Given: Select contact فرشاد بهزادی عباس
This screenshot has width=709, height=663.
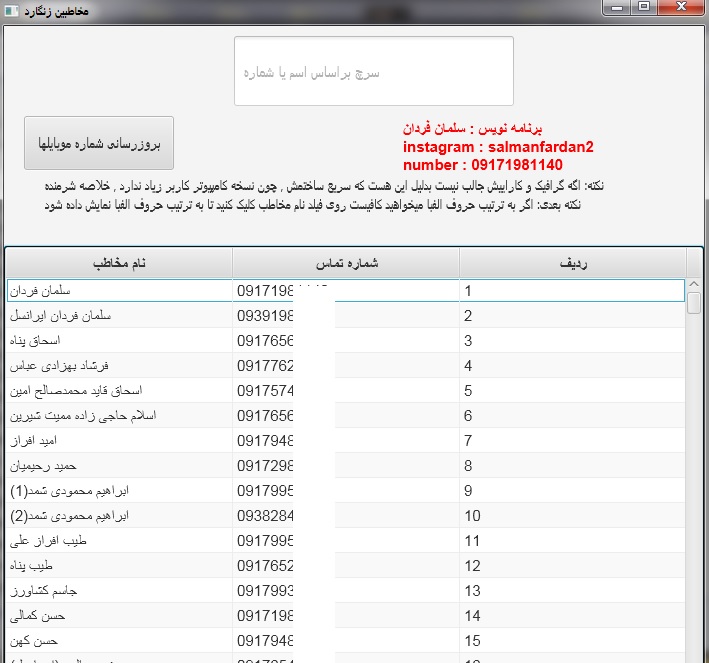Looking at the screenshot, I should click(x=59, y=366).
